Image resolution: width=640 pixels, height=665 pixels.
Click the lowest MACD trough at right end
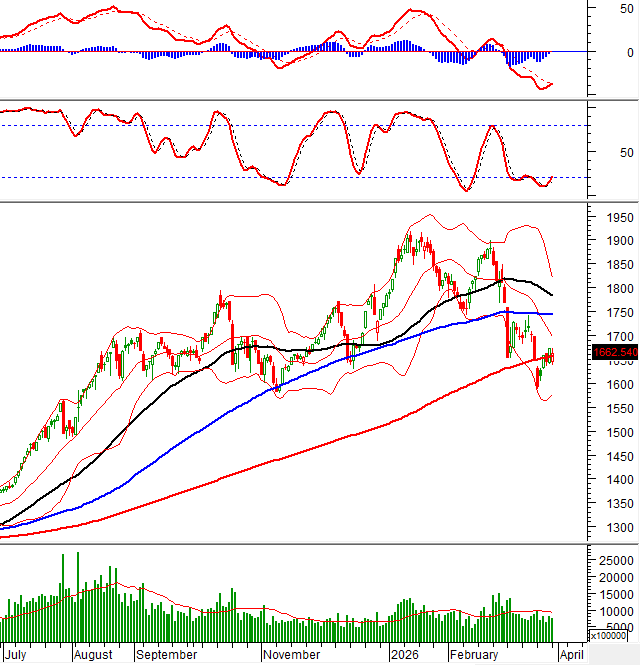coord(544,87)
